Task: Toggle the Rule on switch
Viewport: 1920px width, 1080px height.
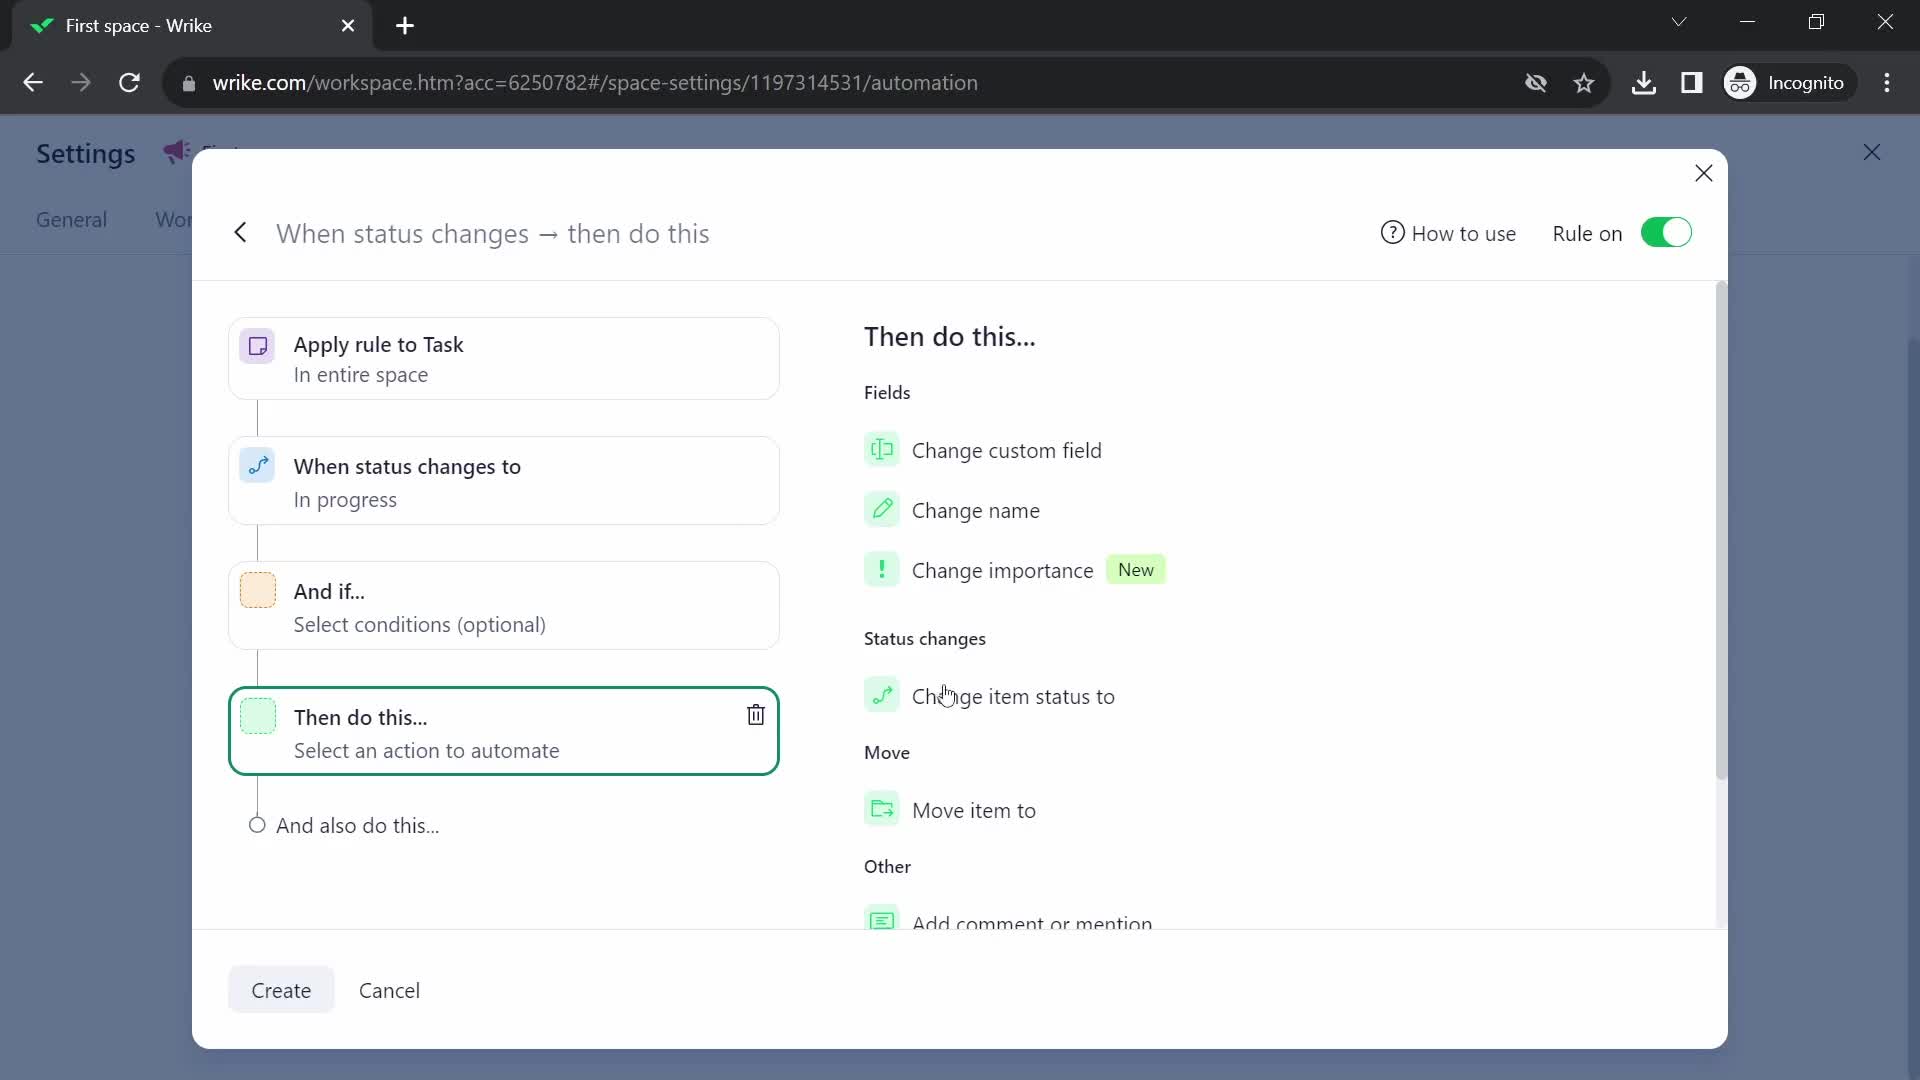Action: [x=1666, y=233]
